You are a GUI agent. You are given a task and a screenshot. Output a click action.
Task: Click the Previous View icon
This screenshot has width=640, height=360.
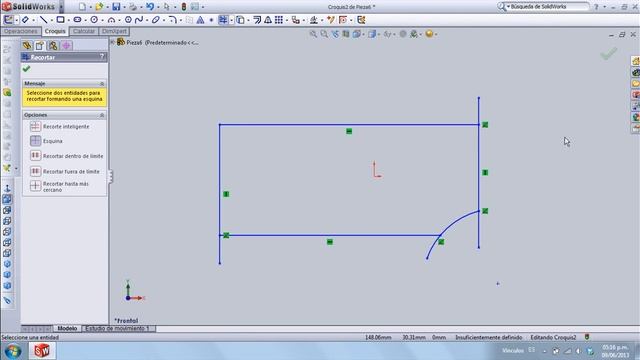coord(335,34)
